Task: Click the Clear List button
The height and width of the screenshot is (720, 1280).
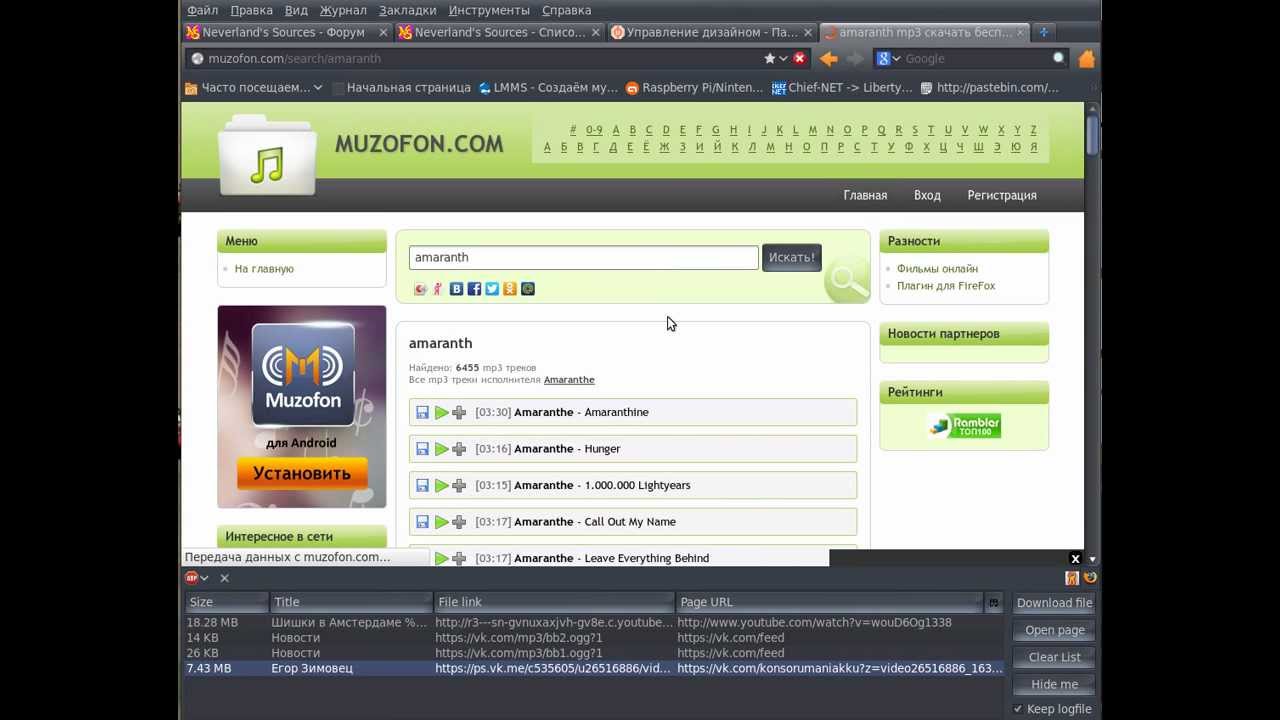Action: point(1054,657)
